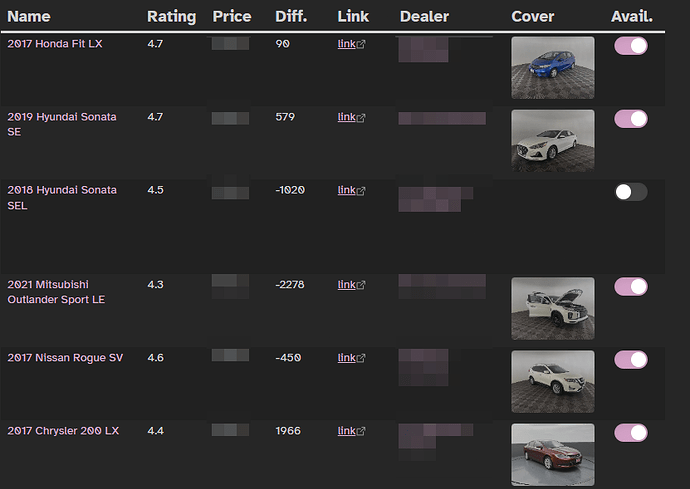Click the Diff. value 579

(285, 117)
